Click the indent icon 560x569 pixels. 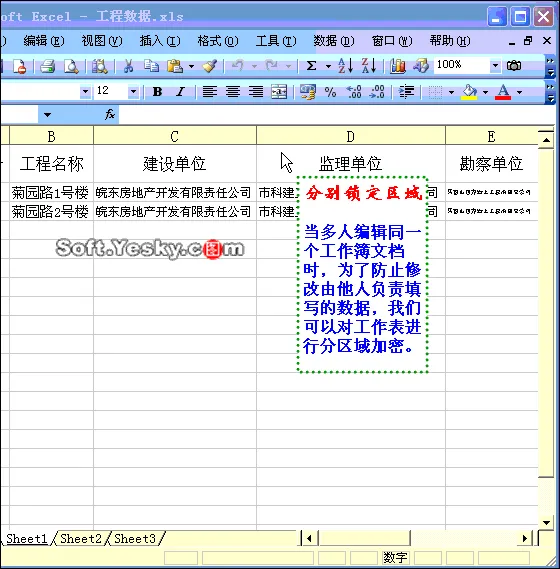[x=406, y=92]
